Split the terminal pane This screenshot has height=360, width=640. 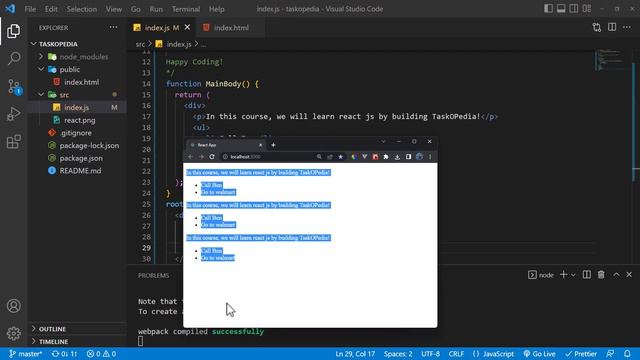[x=587, y=275]
